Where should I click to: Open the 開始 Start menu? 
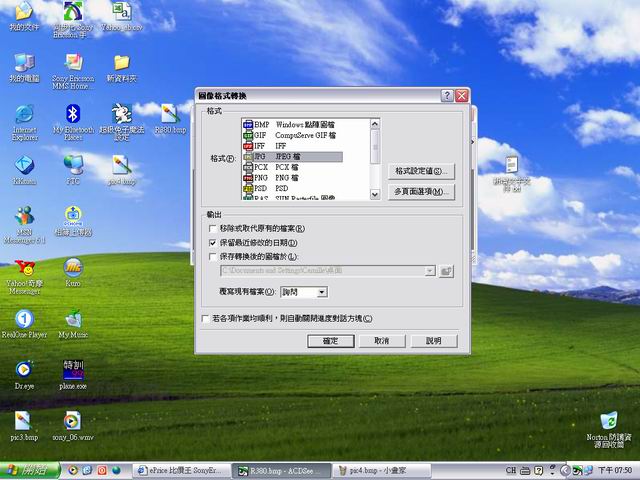[30, 471]
